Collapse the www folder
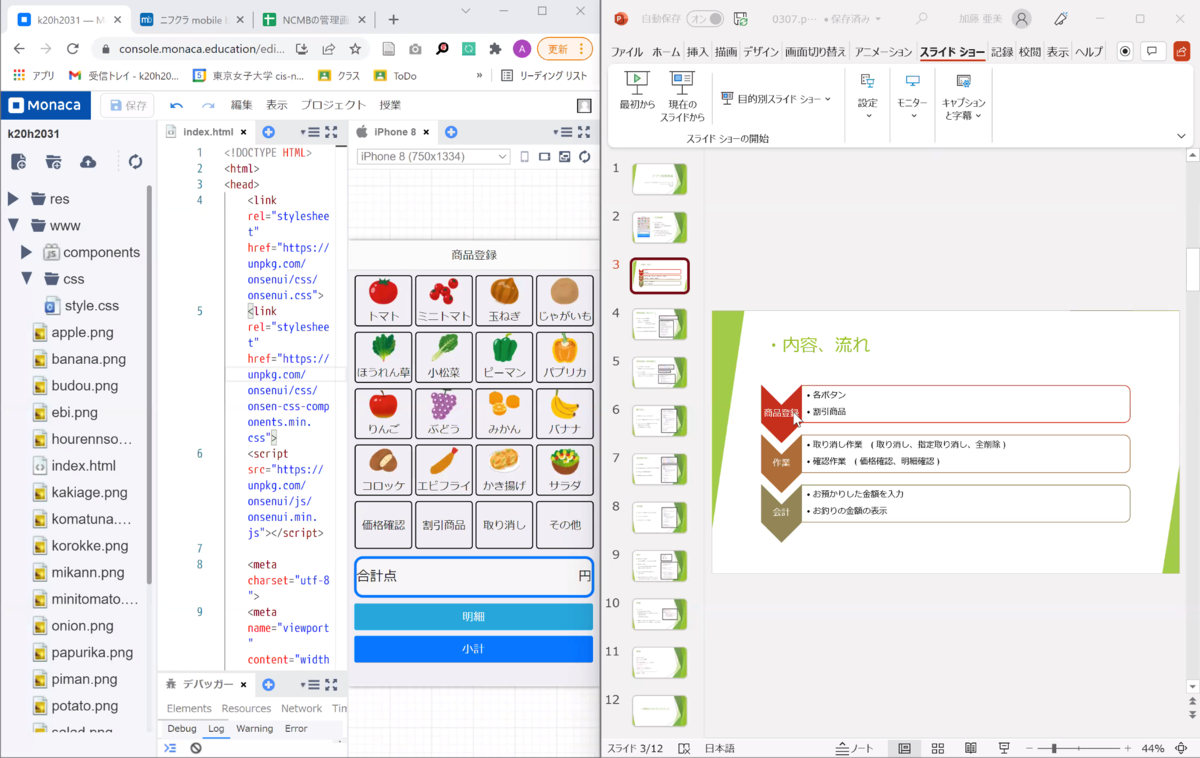The width and height of the screenshot is (1200, 758). [13, 225]
